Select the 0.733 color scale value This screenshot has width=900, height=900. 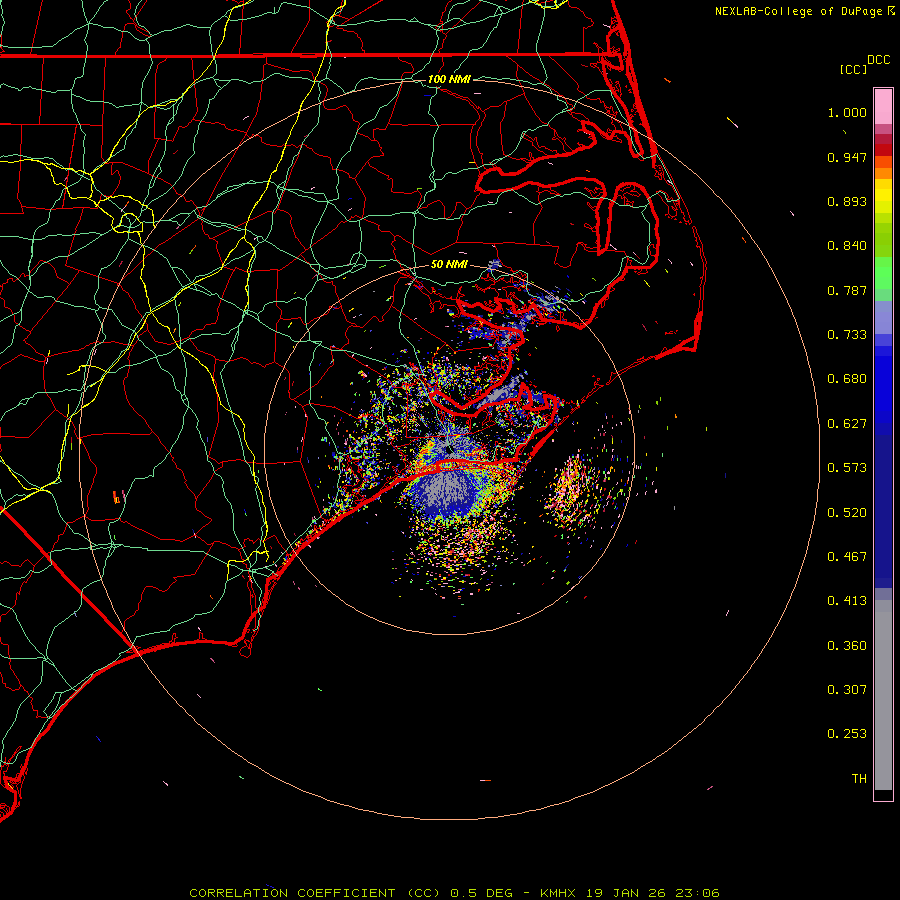click(x=847, y=335)
